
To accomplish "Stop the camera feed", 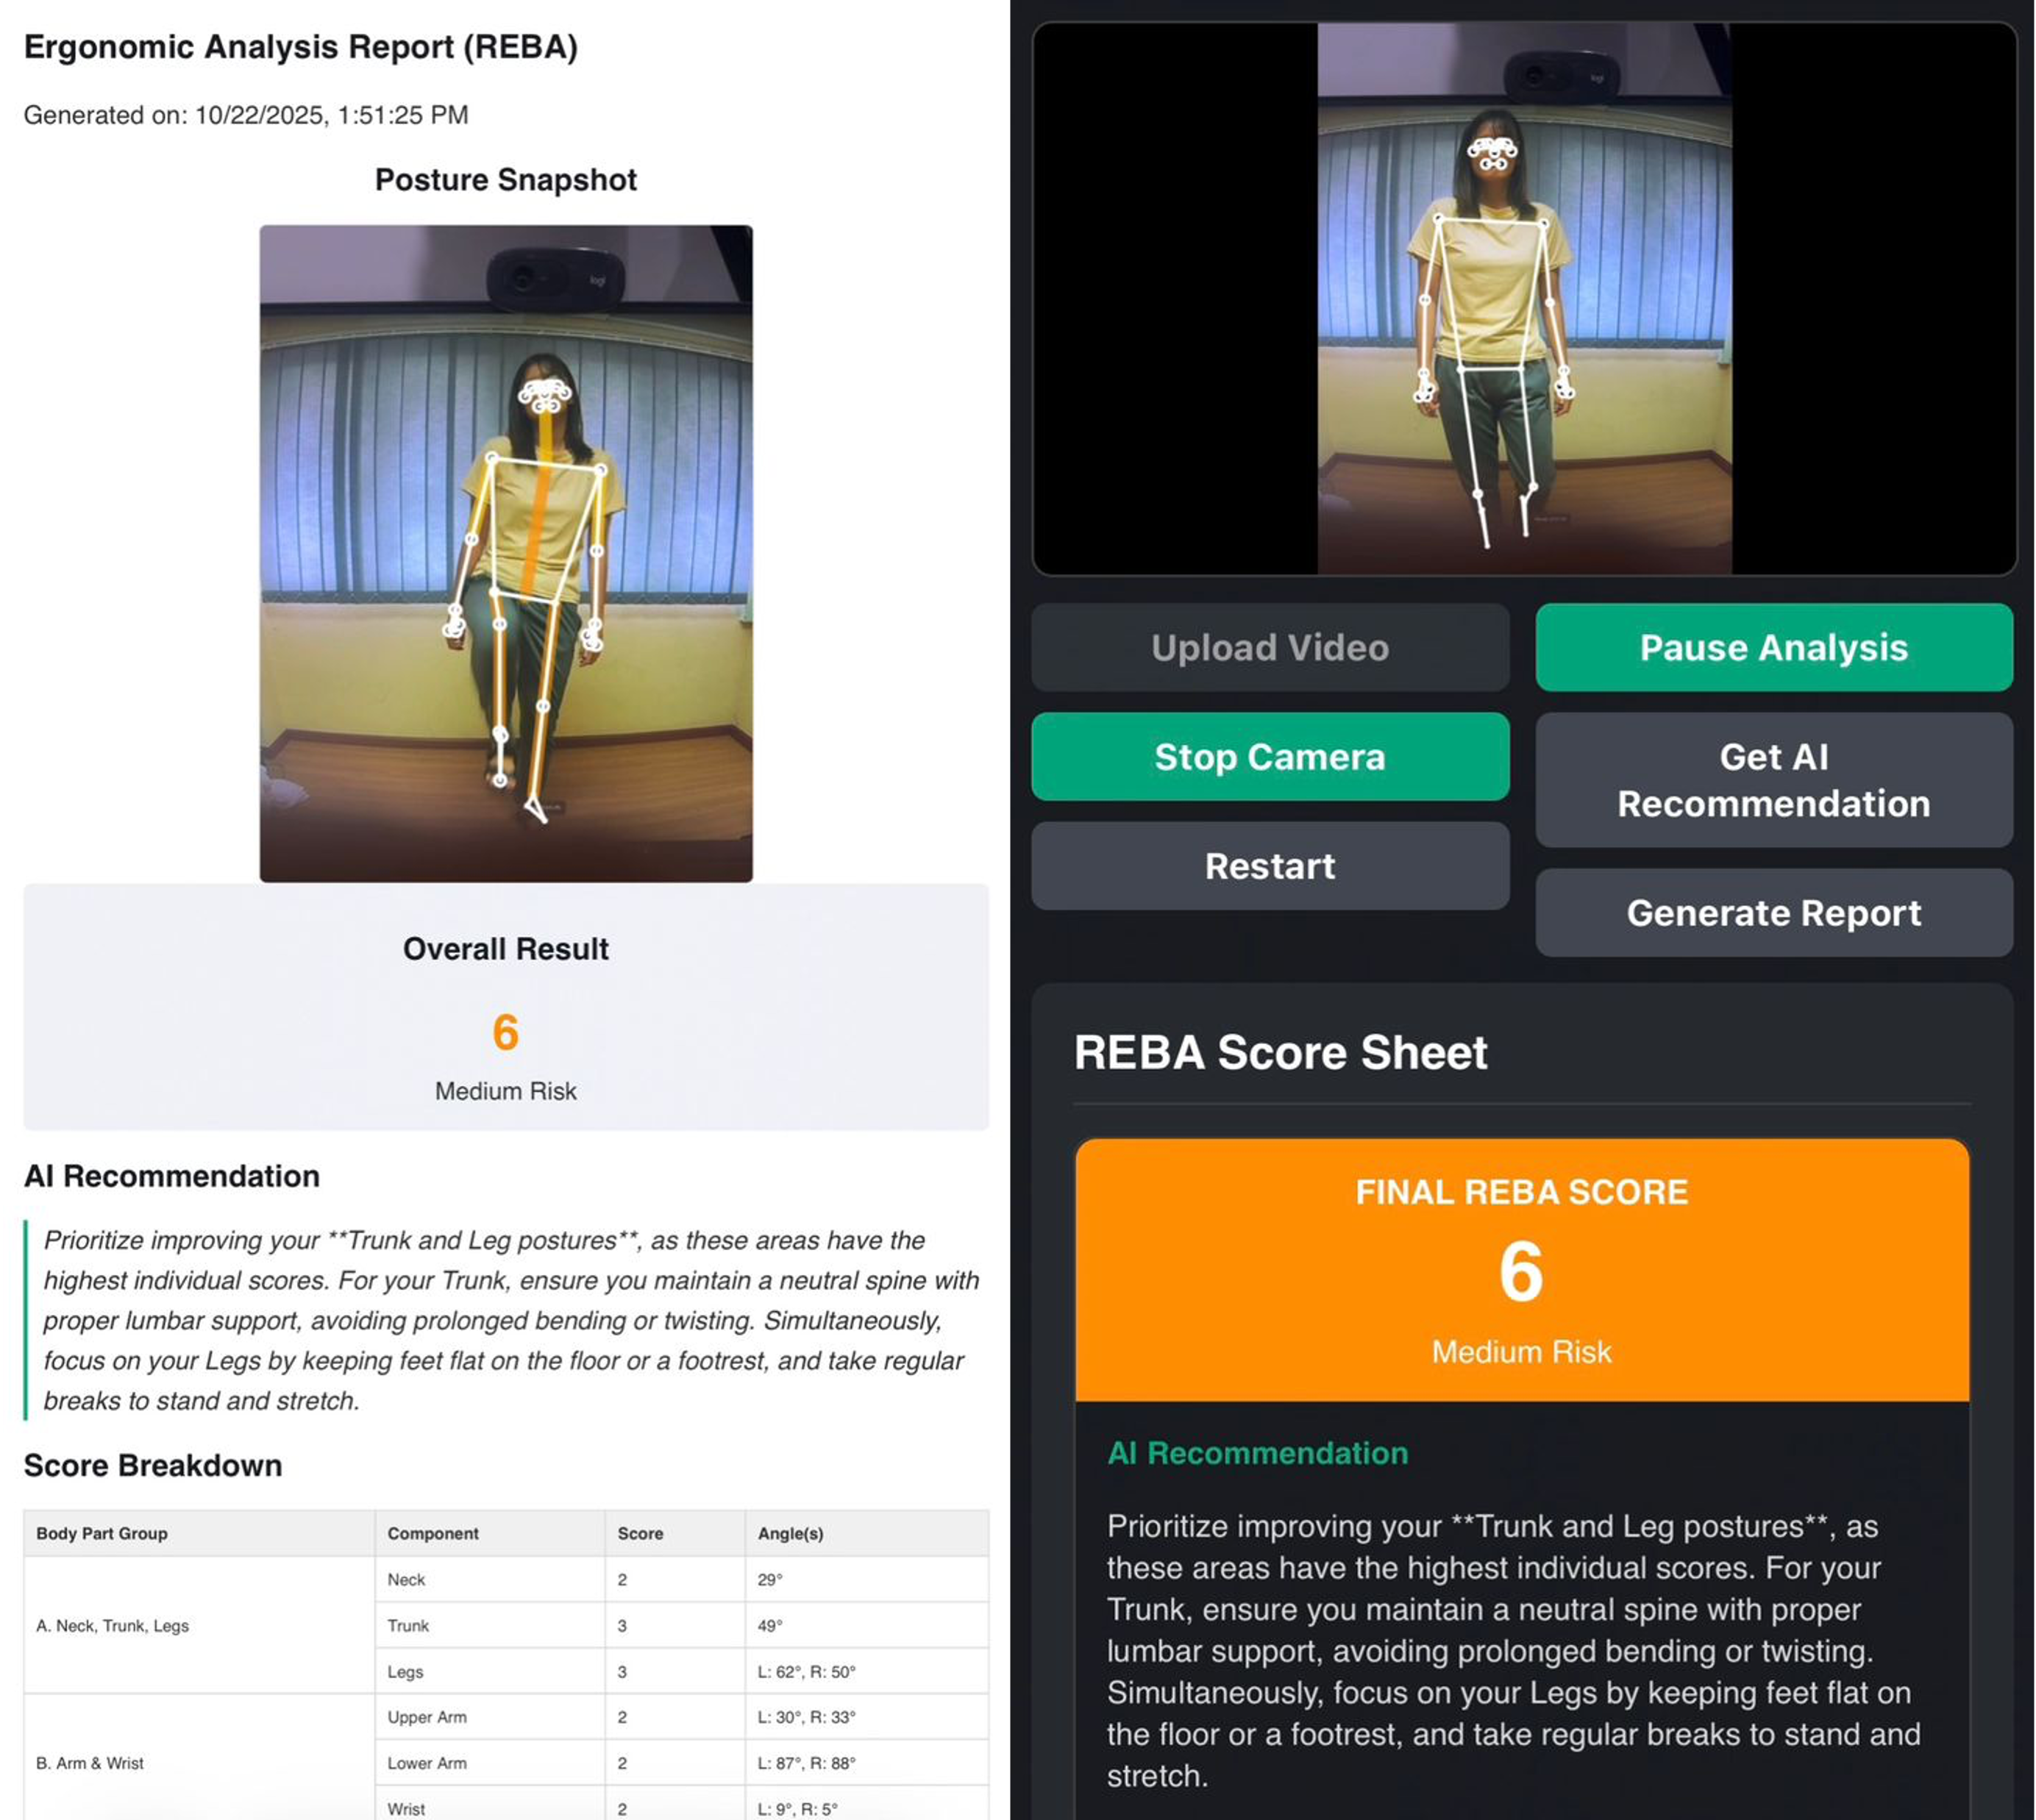I will [x=1269, y=756].
